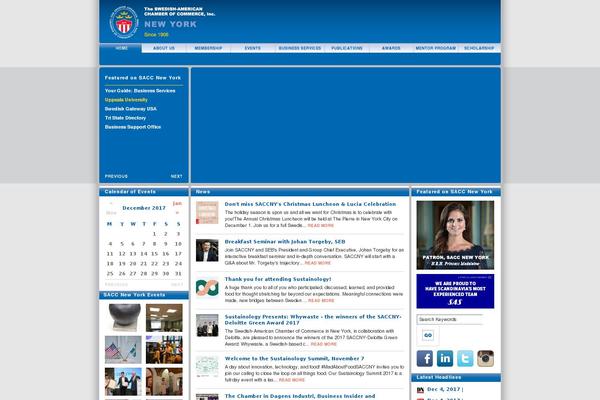Click READ MORE under Sustainology Summit article

[292, 380]
